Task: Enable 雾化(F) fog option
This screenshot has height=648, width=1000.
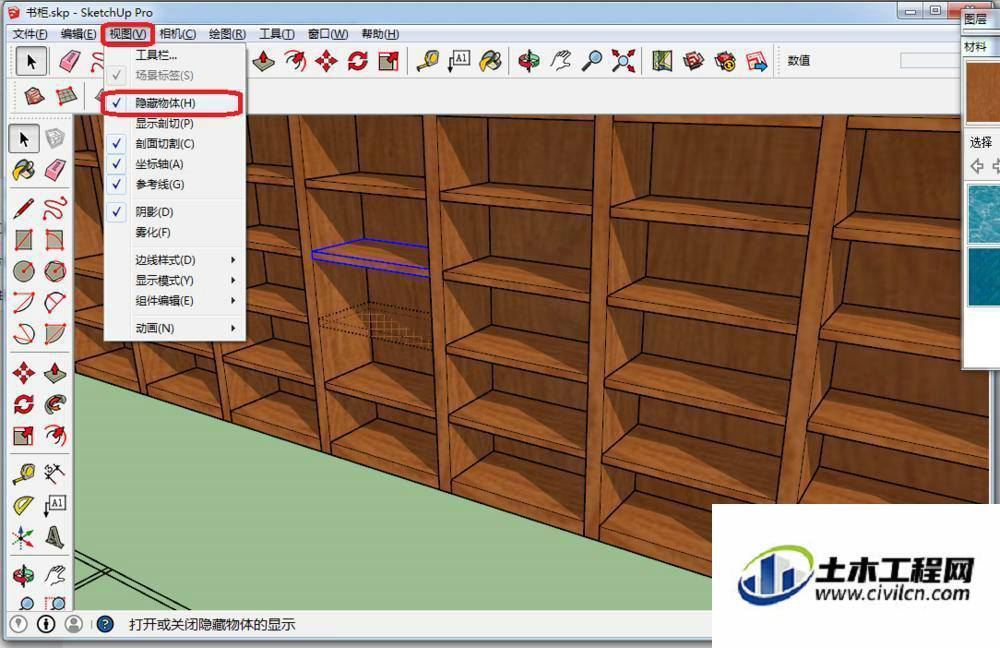Action: point(175,232)
